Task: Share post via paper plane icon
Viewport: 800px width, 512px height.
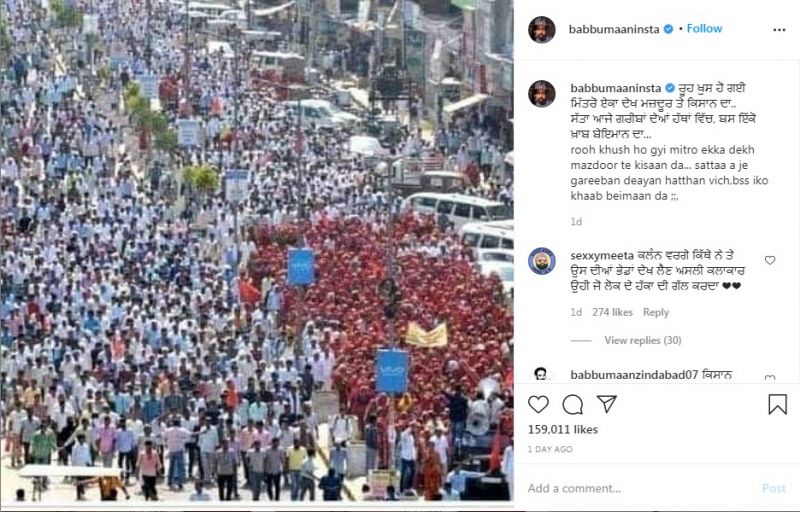Action: (607, 404)
